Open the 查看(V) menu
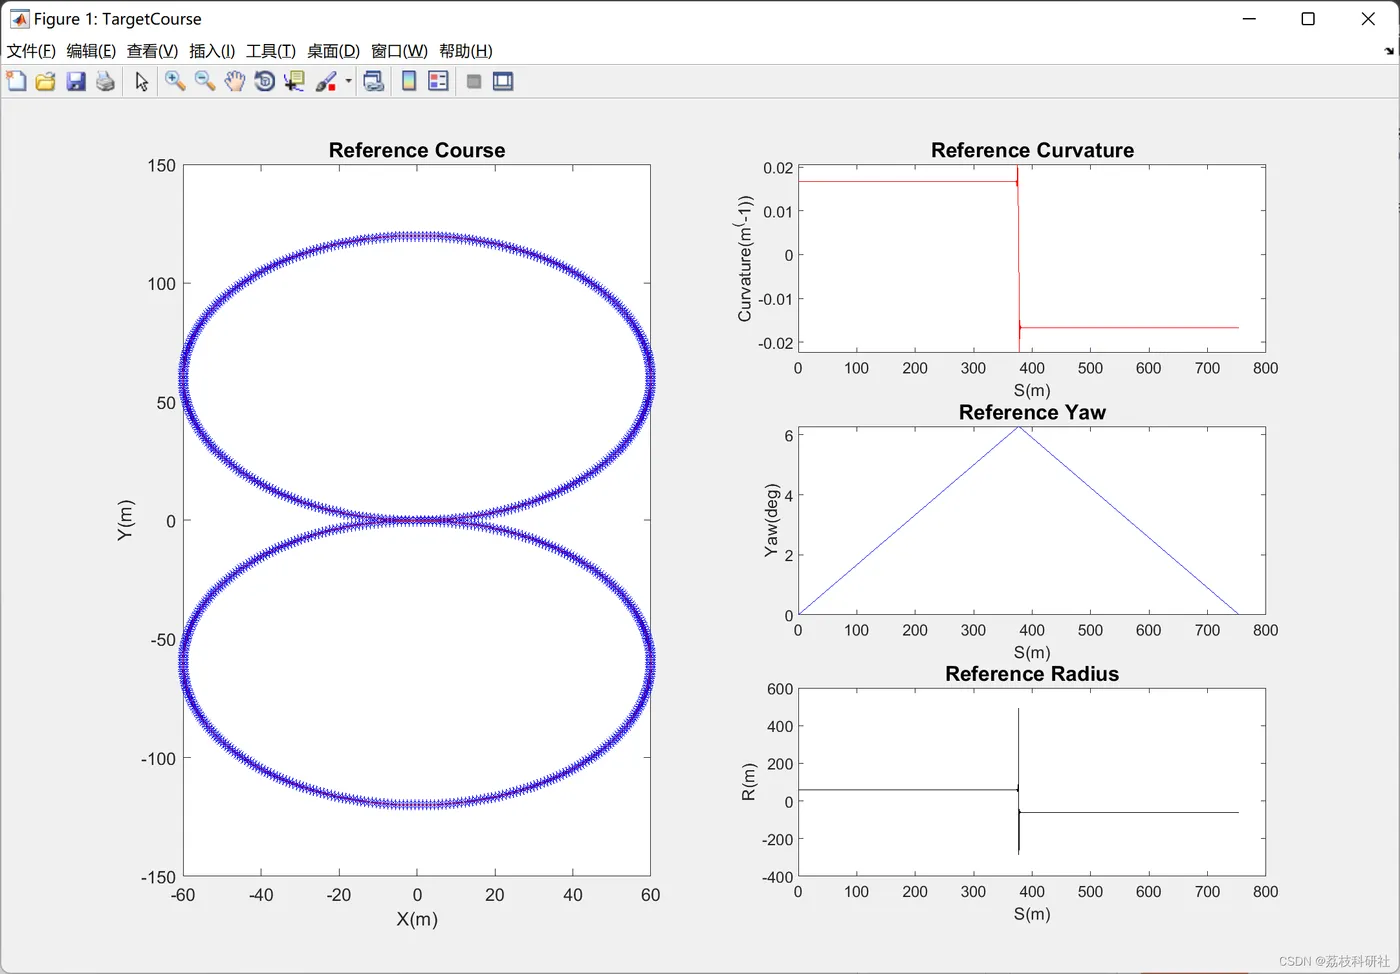 click(152, 51)
